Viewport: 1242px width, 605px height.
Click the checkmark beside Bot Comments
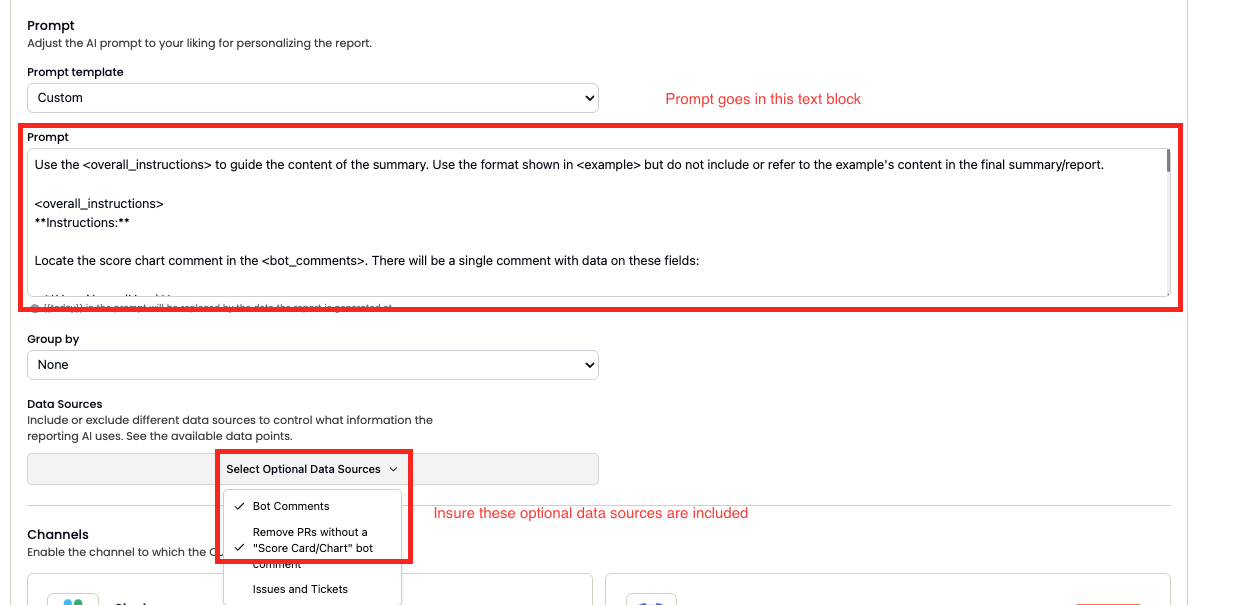239,506
